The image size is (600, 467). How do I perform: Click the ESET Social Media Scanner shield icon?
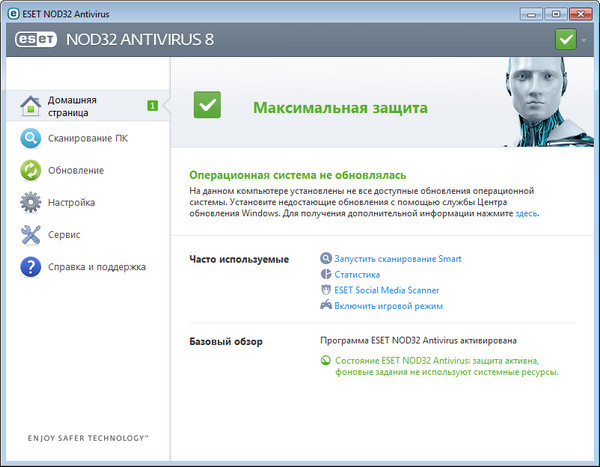326,290
